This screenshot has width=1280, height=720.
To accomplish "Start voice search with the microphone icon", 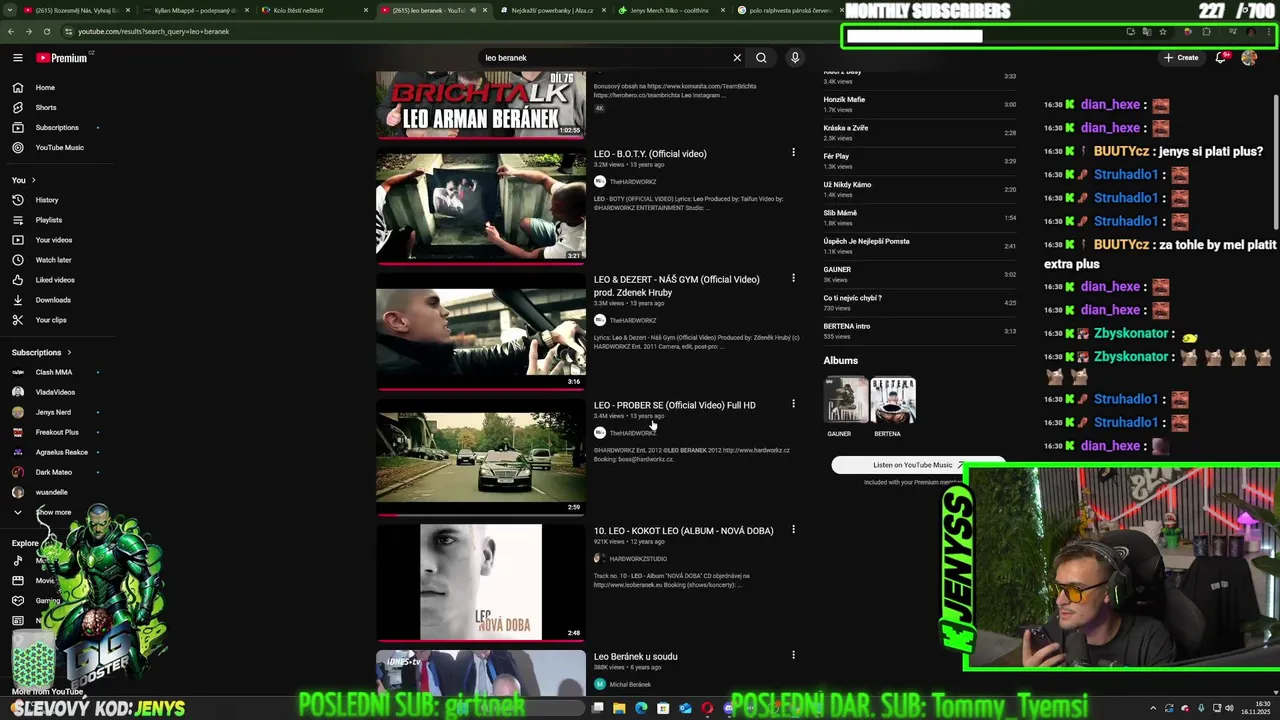I will (795, 58).
